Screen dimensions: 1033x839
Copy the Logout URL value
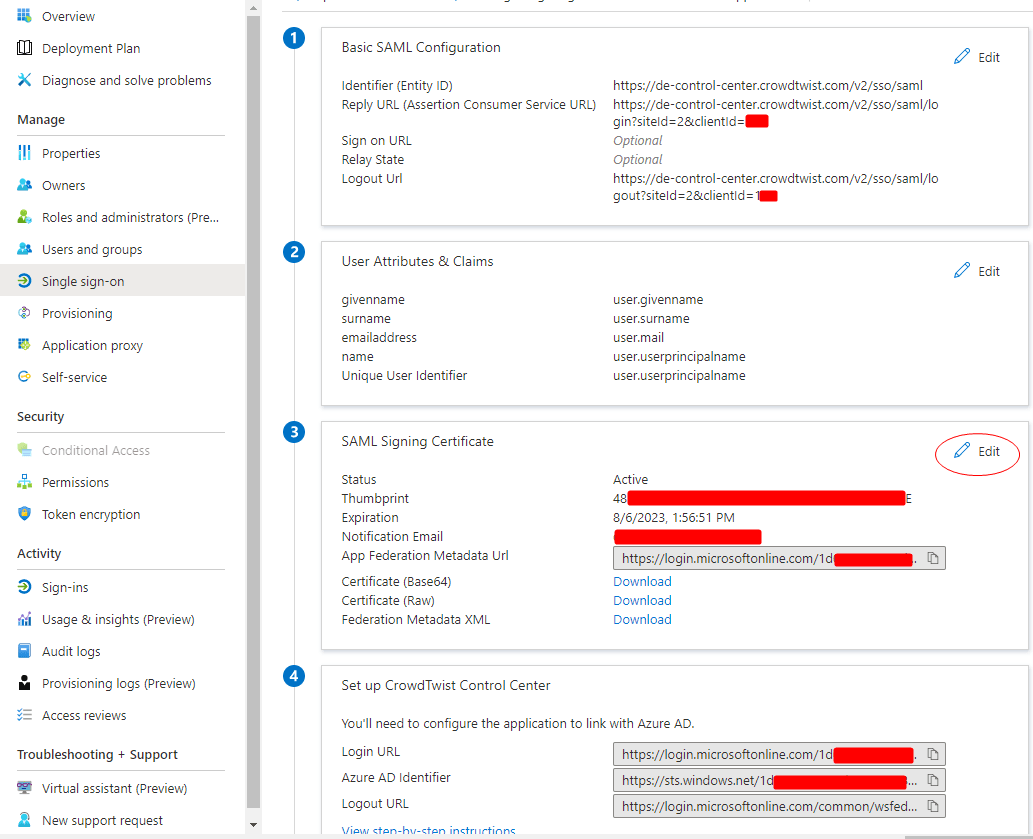click(x=933, y=806)
